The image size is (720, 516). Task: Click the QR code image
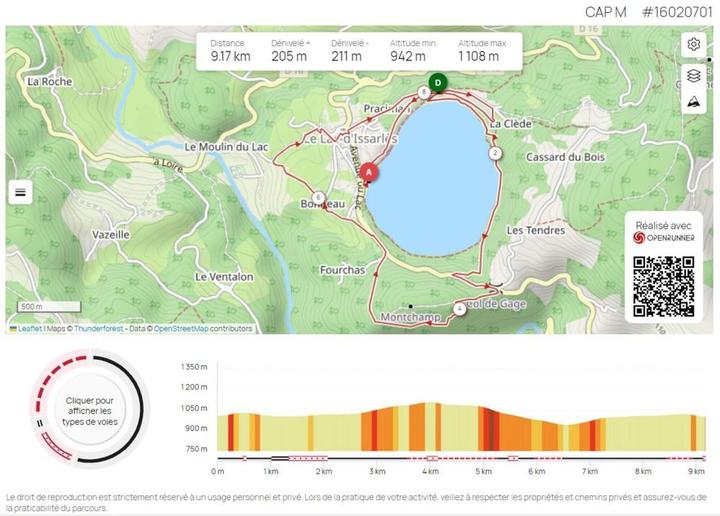(x=664, y=286)
